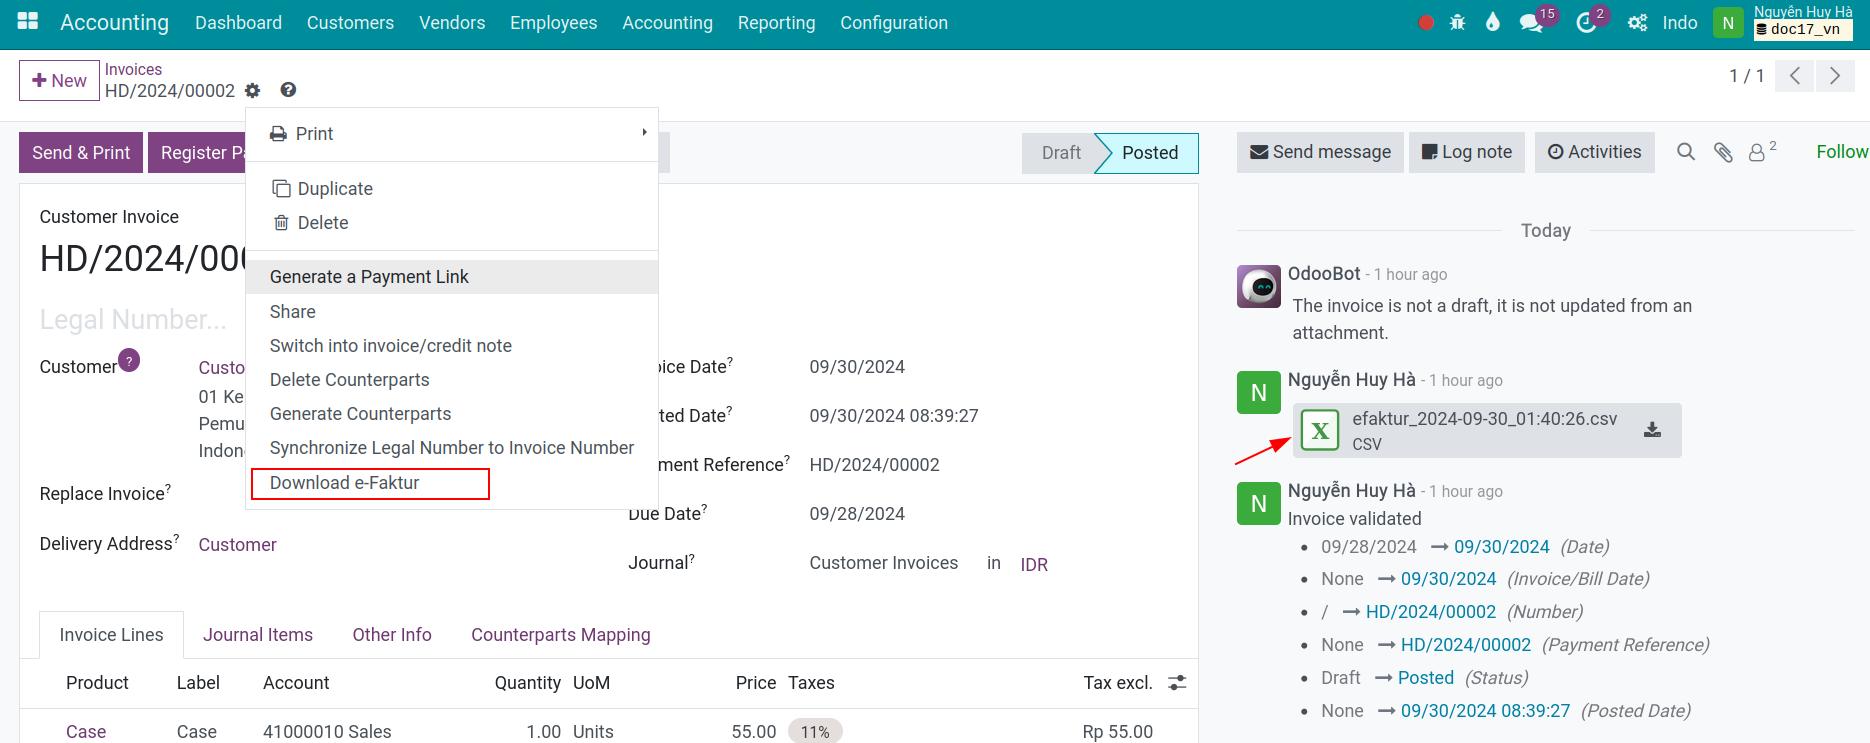Open column settings icon in invoice lines
Viewport: 1870px width, 743px height.
coord(1177,683)
